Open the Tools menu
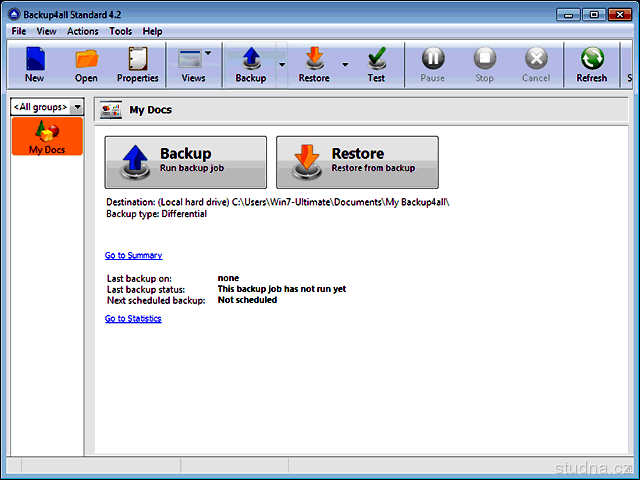Screen dimensions: 640x480 (x=120, y=32)
